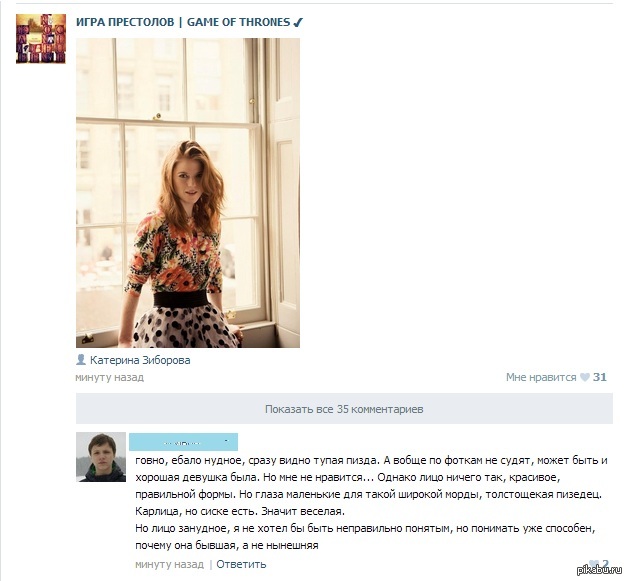Viewport: 627px width, 581px height.
Task: Like the post via Мне нравится
Action: tap(541, 377)
